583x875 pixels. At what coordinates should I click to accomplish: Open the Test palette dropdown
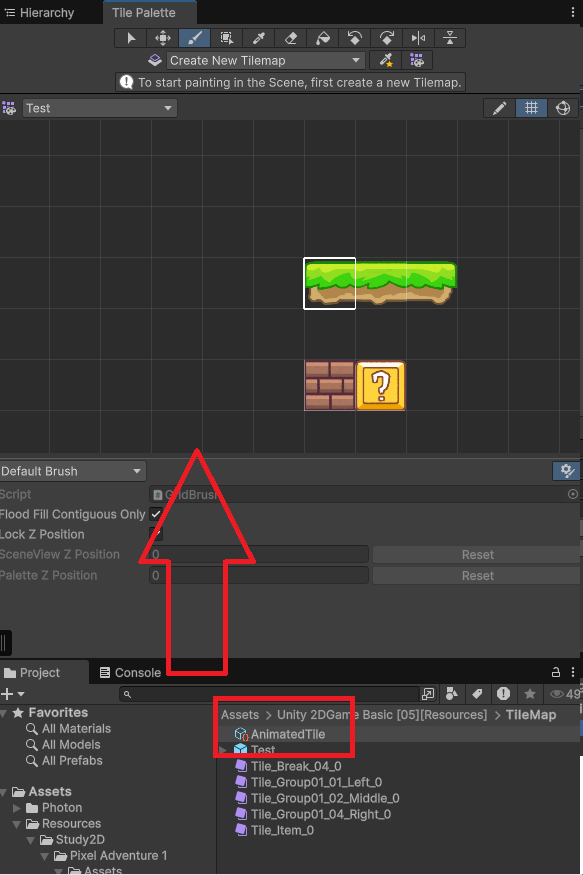[100, 108]
